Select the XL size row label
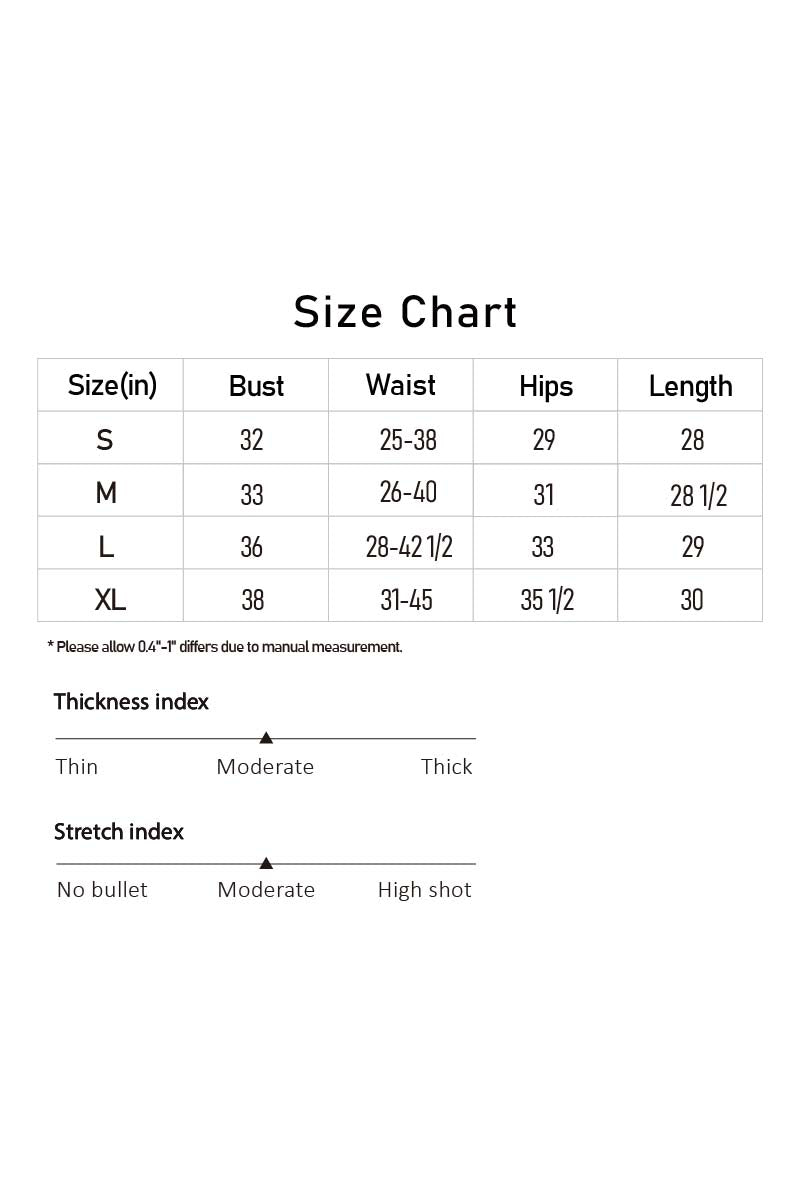The width and height of the screenshot is (800, 1200). tap(110, 599)
